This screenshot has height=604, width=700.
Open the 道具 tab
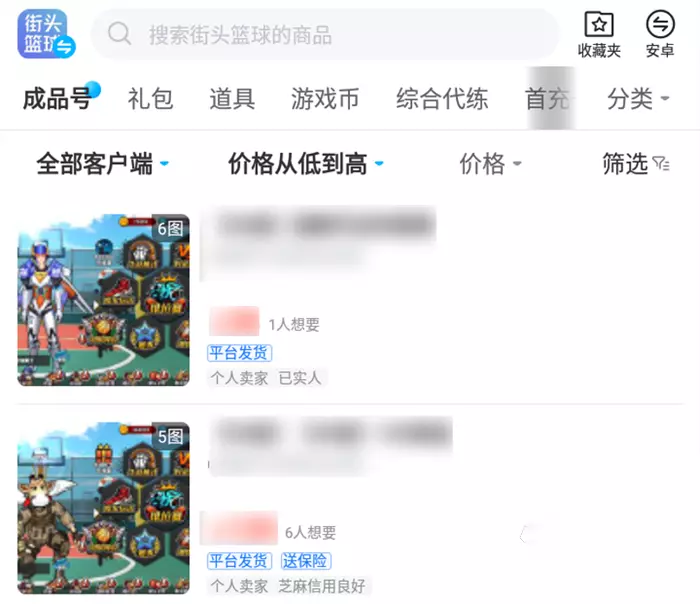(232, 99)
